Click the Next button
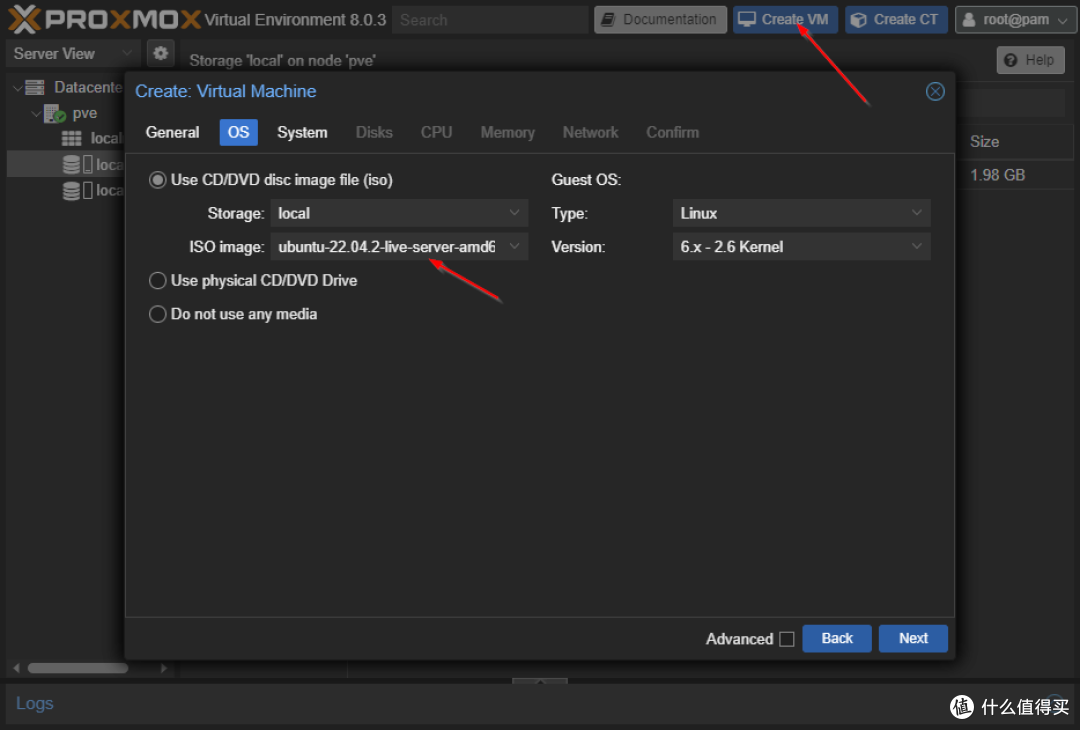The width and height of the screenshot is (1080, 730). [x=913, y=638]
